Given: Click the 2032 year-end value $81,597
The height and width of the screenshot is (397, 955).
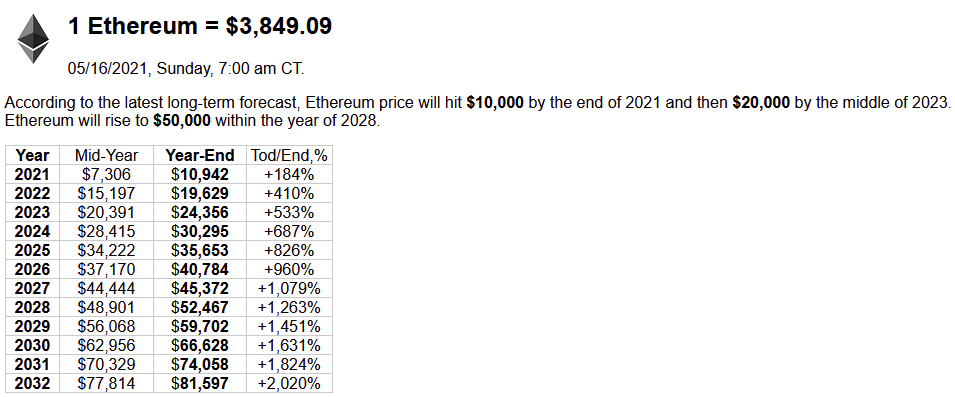Looking at the screenshot, I should pos(200,383).
